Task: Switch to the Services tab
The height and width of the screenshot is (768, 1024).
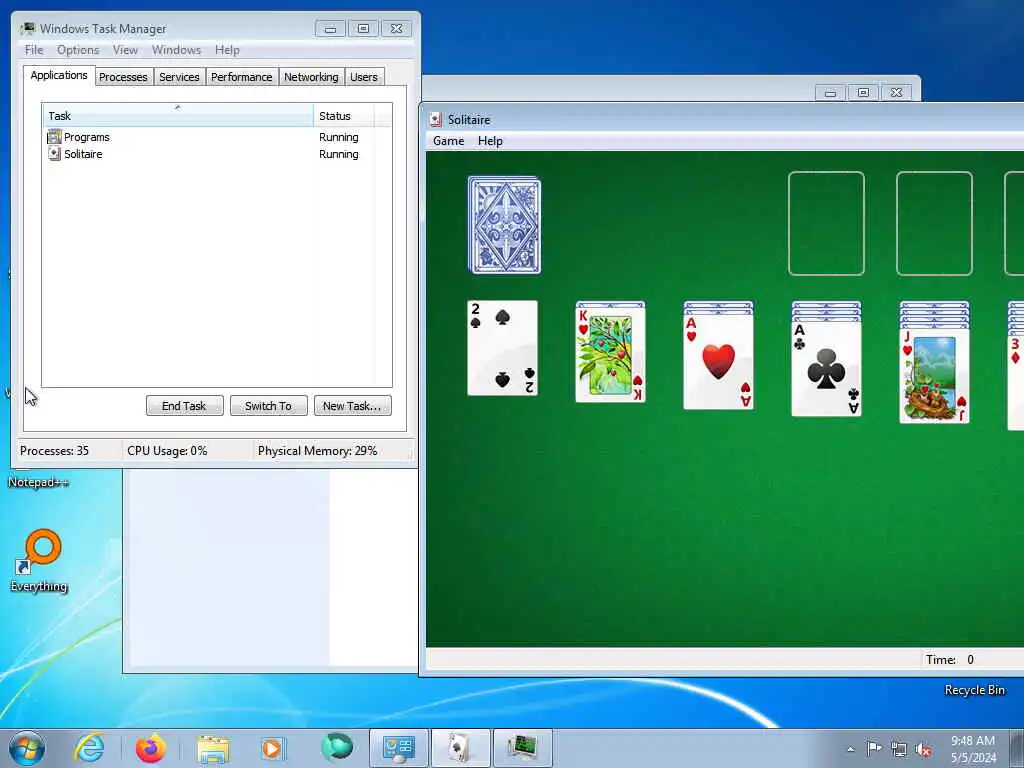Action: pos(180,77)
